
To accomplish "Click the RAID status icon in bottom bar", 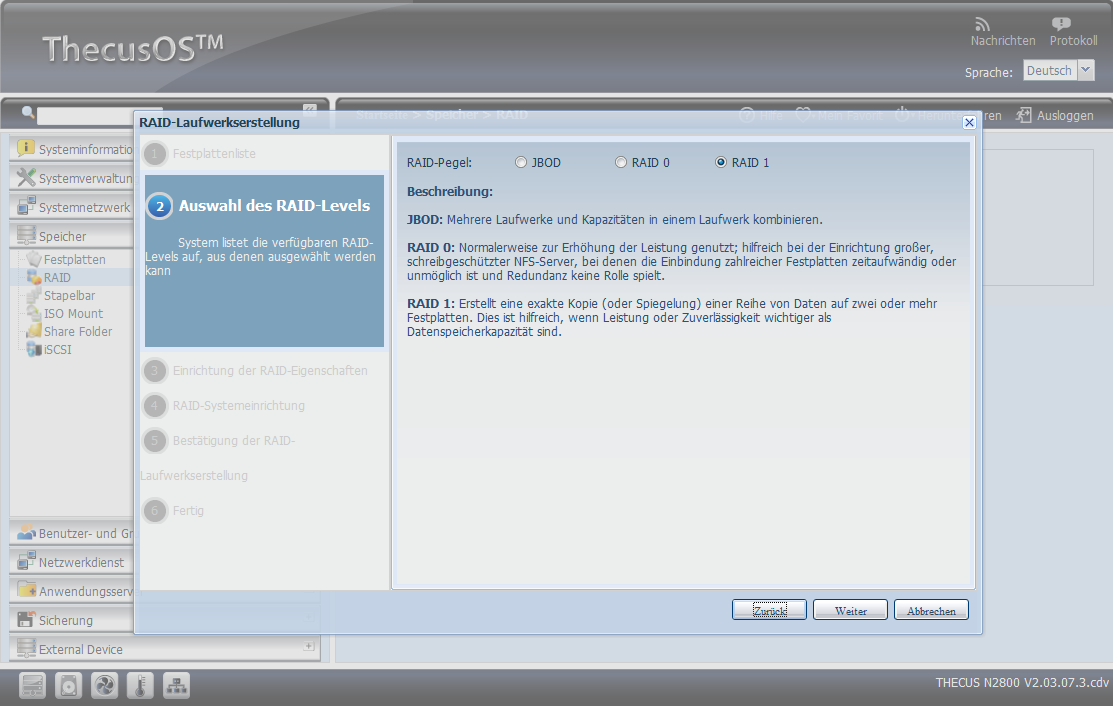I will click(x=33, y=685).
